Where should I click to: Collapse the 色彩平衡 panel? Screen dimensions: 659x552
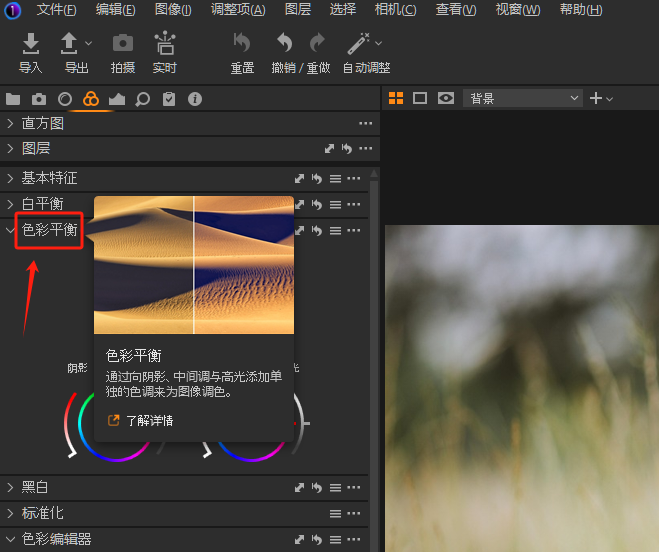coord(10,230)
